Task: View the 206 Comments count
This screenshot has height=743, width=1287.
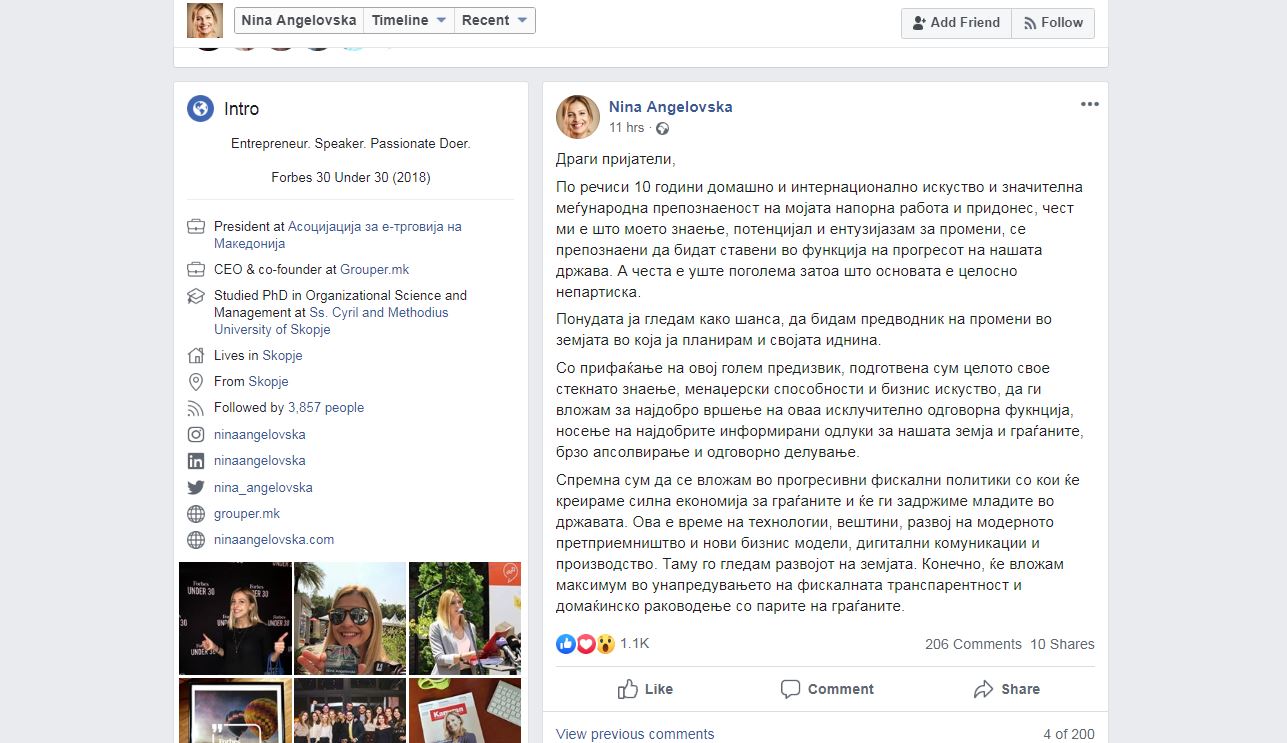Action: [973, 644]
